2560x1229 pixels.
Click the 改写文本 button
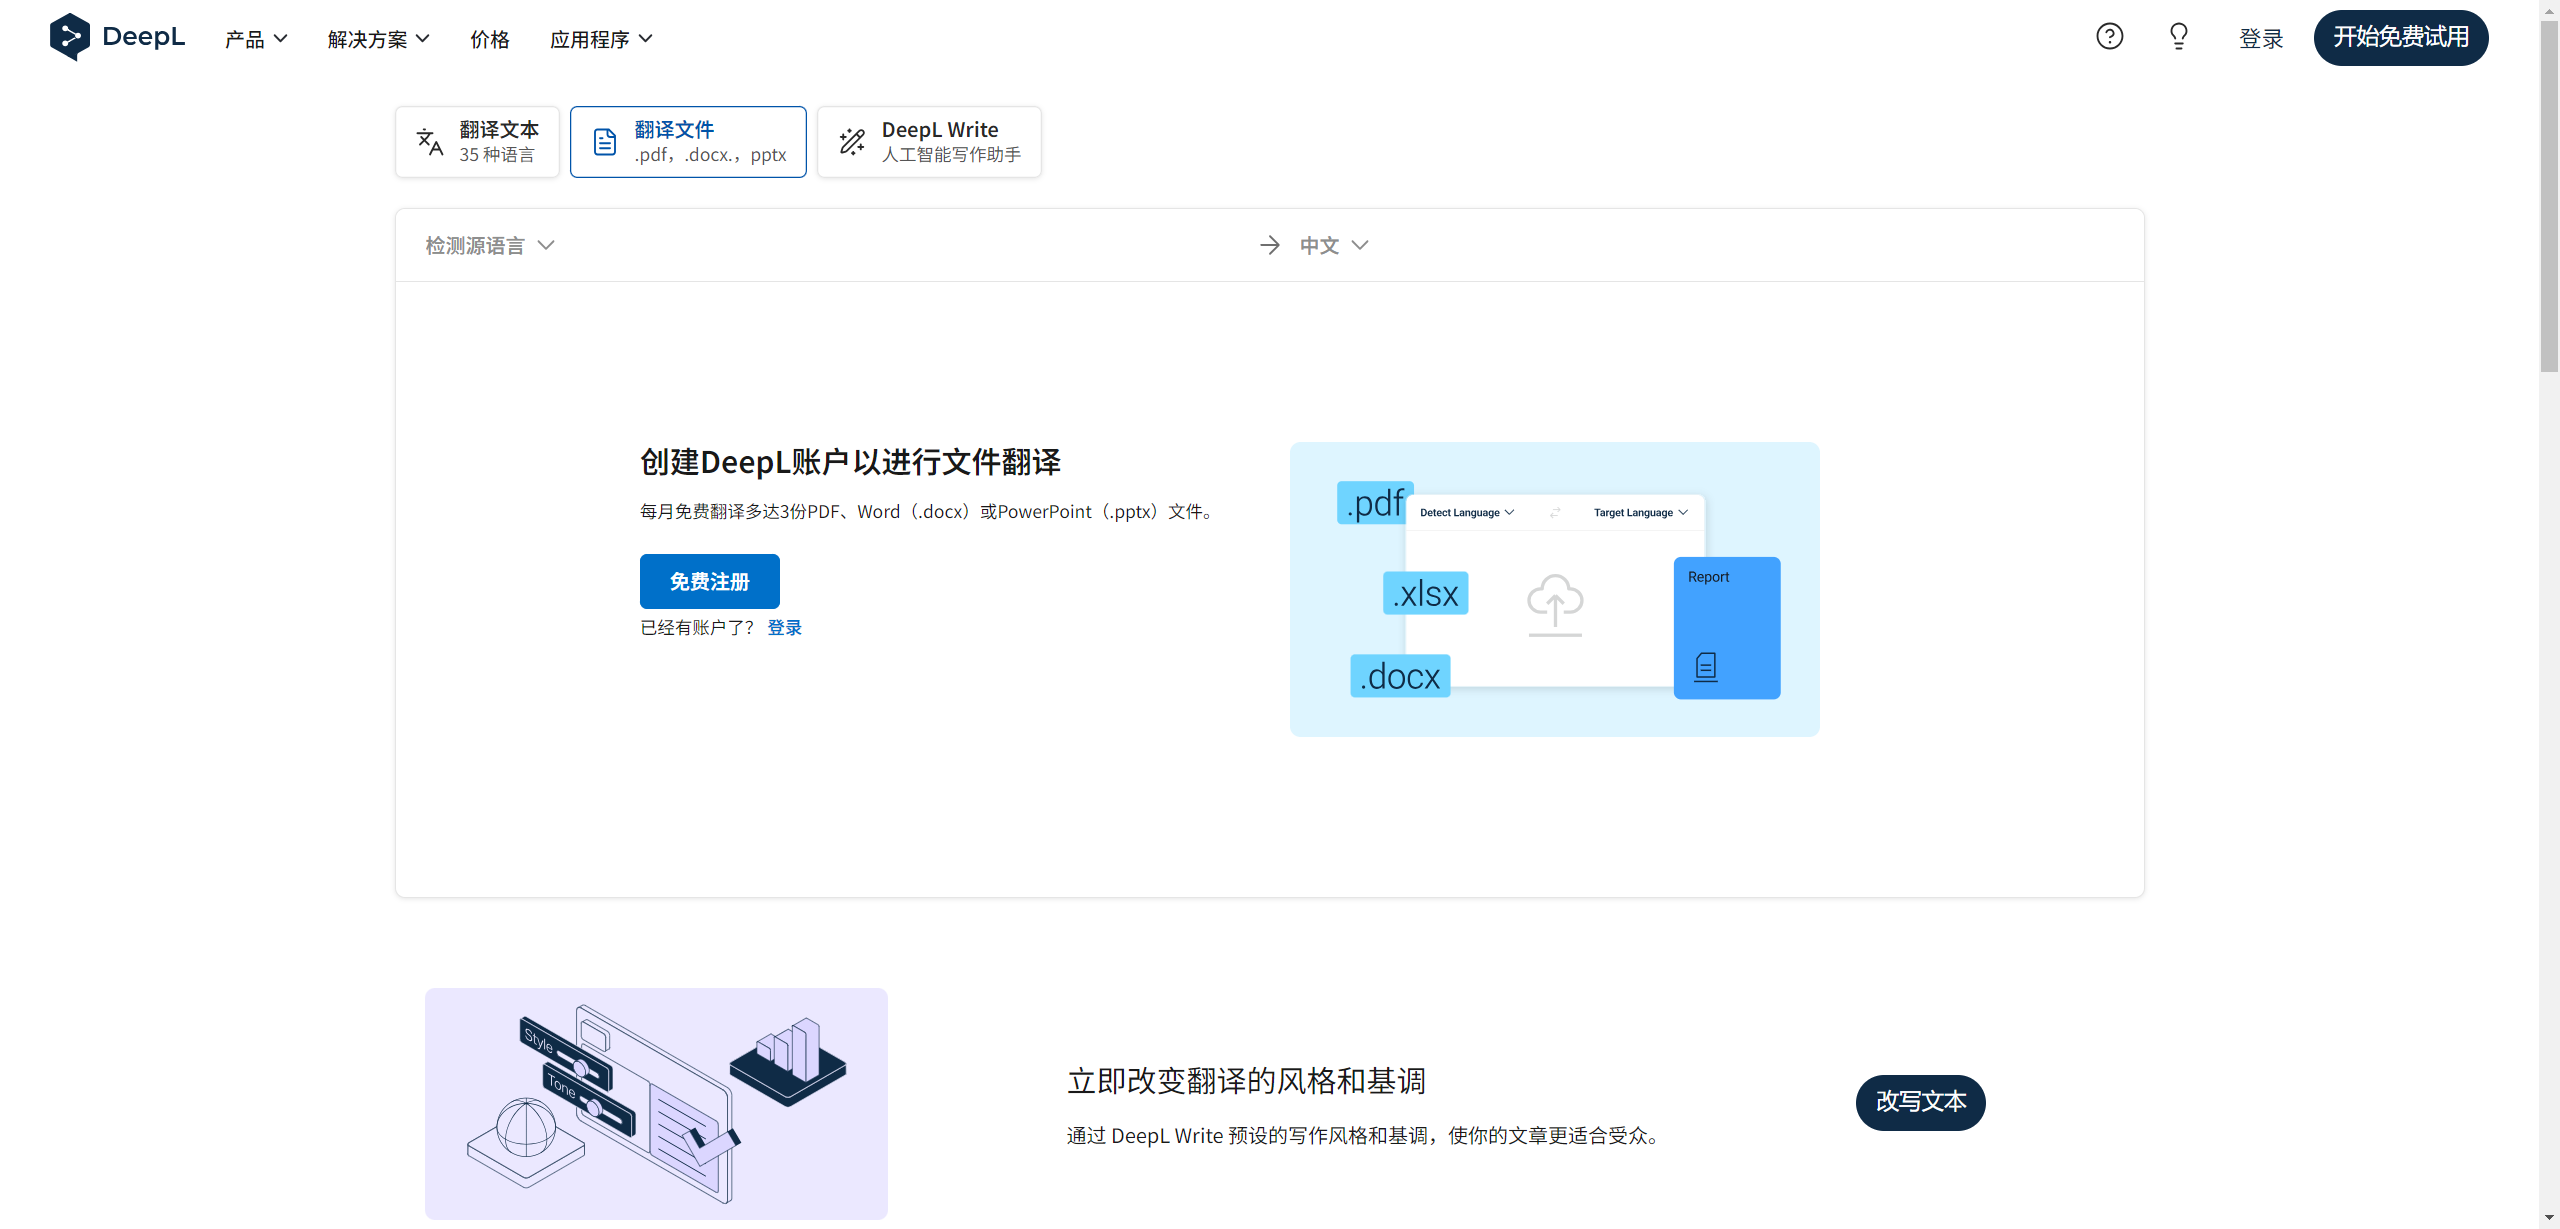tap(1920, 1102)
